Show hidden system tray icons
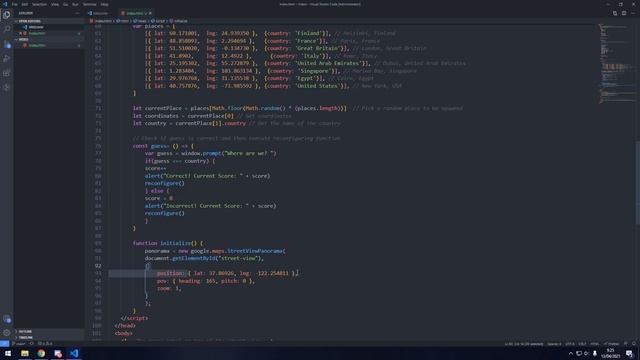Viewport: 640px width, 360px height. pyautogui.click(x=571, y=353)
